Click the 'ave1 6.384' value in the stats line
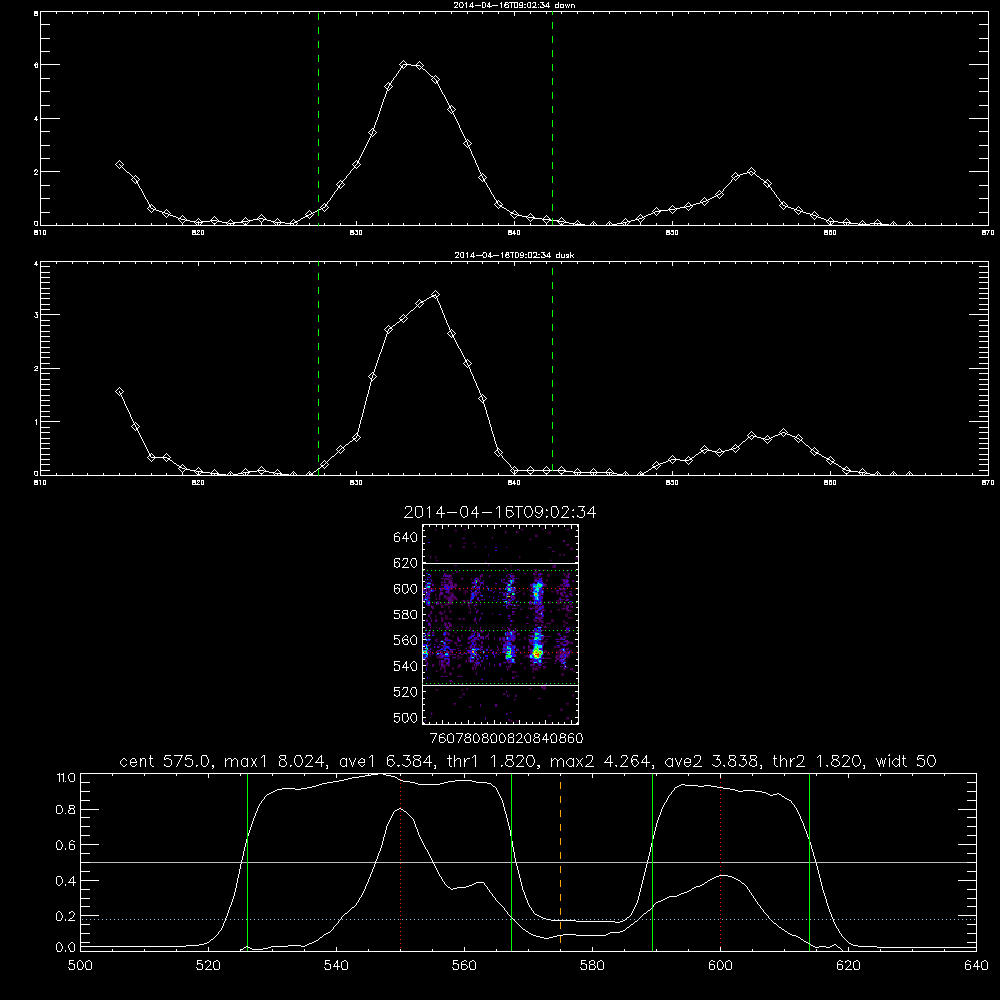Viewport: 1000px width, 1000px height. tap(387, 761)
